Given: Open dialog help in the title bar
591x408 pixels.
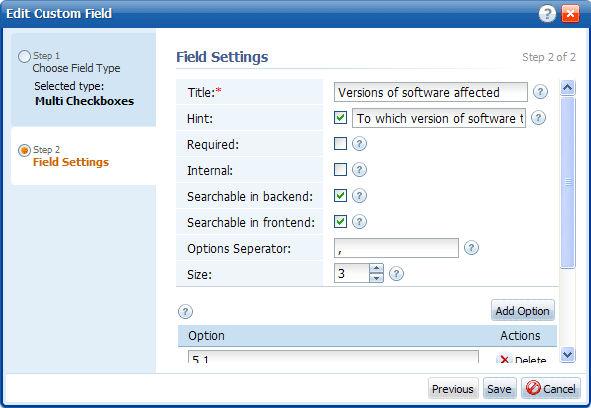Looking at the screenshot, I should point(547,14).
